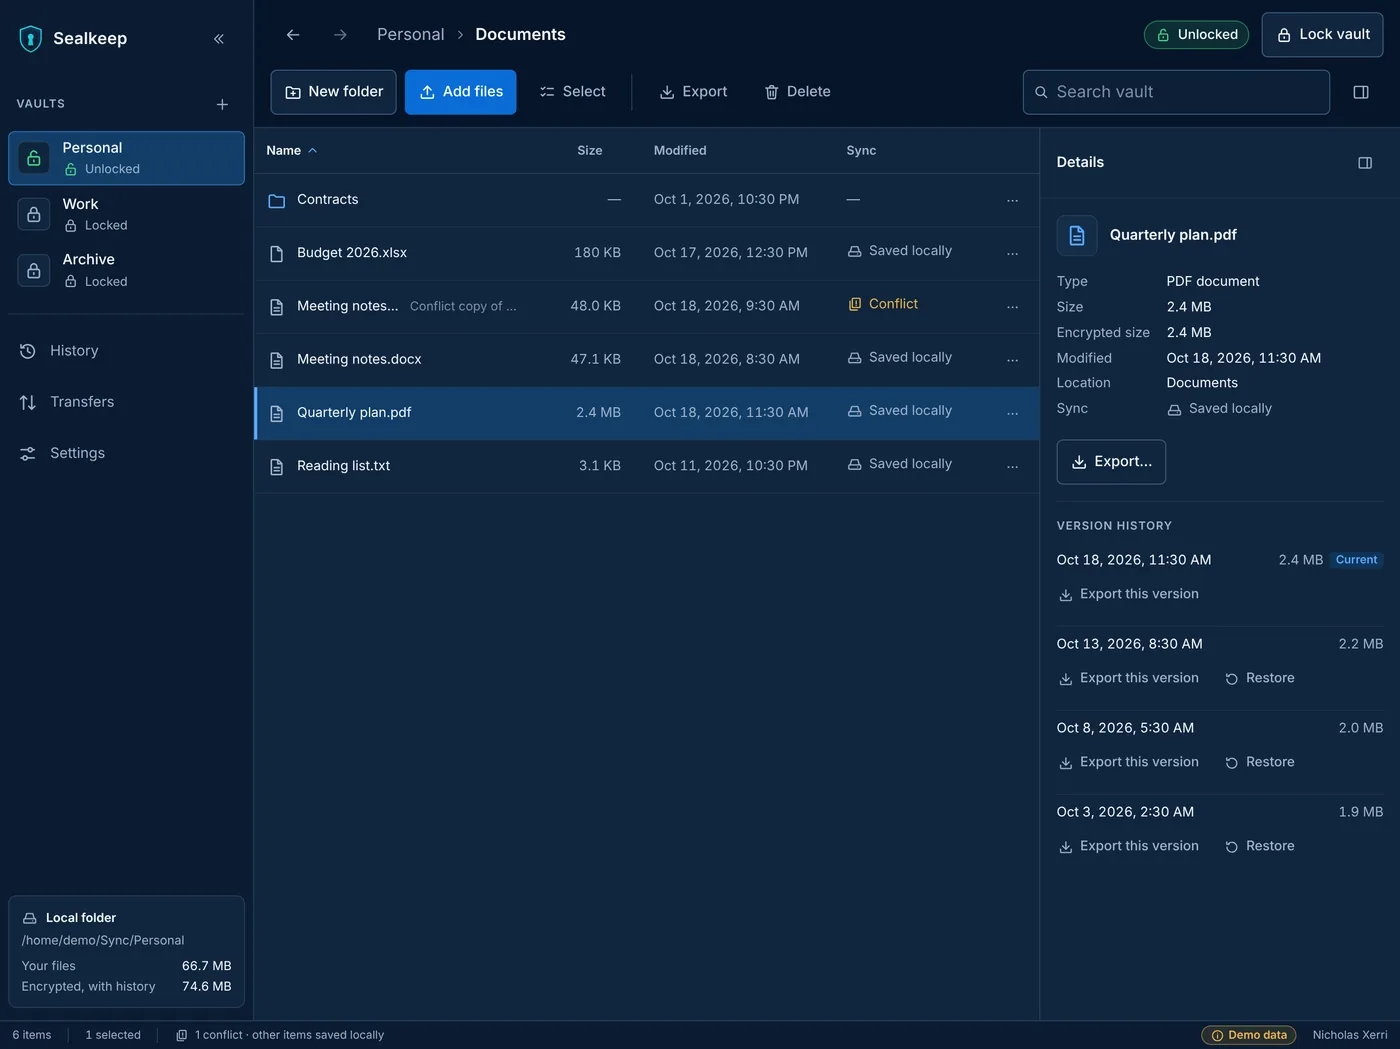Open the more options menu for Contracts
The width and height of the screenshot is (1400, 1049).
[1012, 200]
